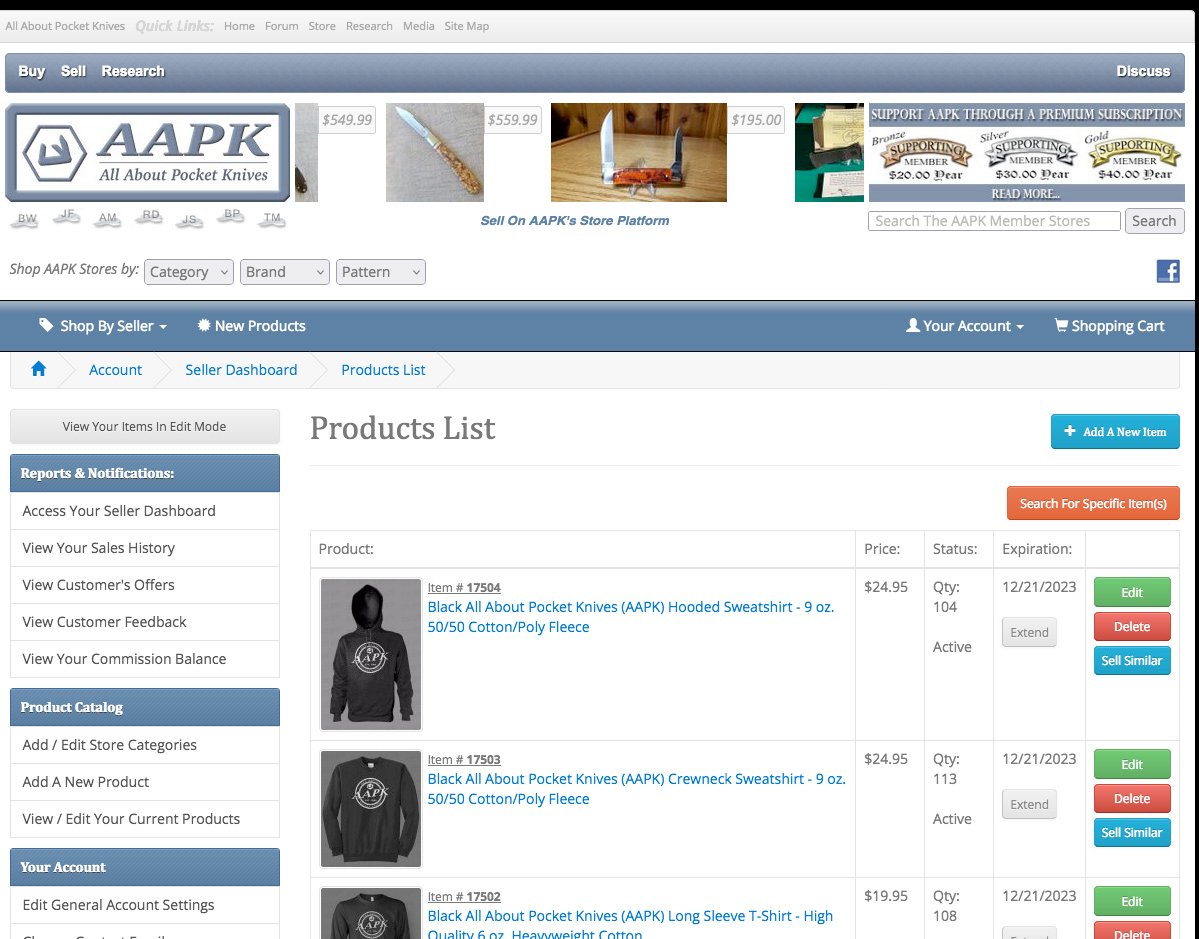The height and width of the screenshot is (939, 1199).
Task: Open the Black AAPK Hooded Sweatshirt product link
Action: click(630, 617)
